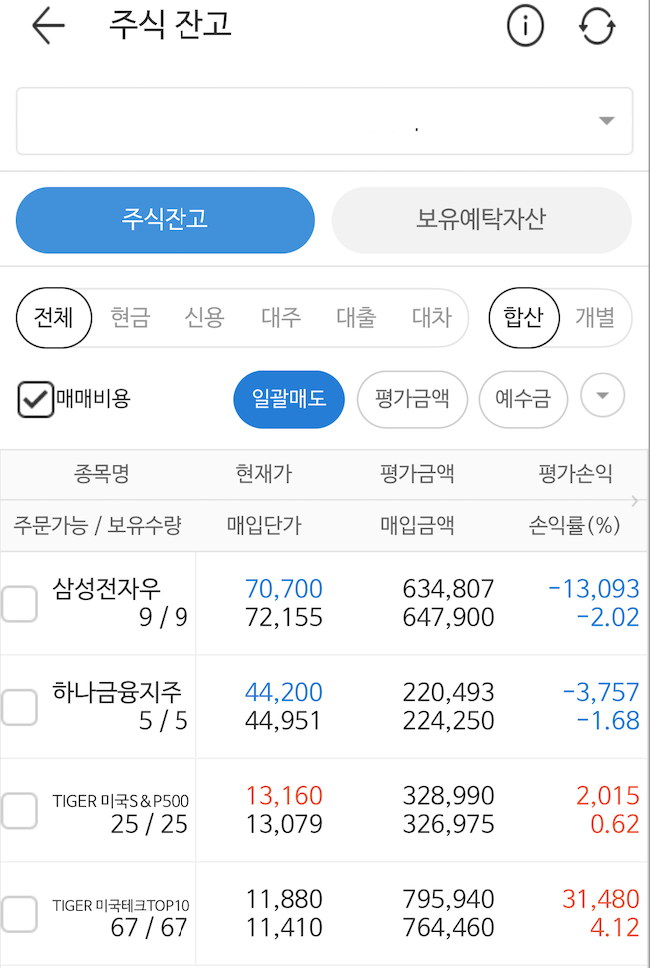Switch view to 개별
The image size is (650, 968).
(x=594, y=318)
